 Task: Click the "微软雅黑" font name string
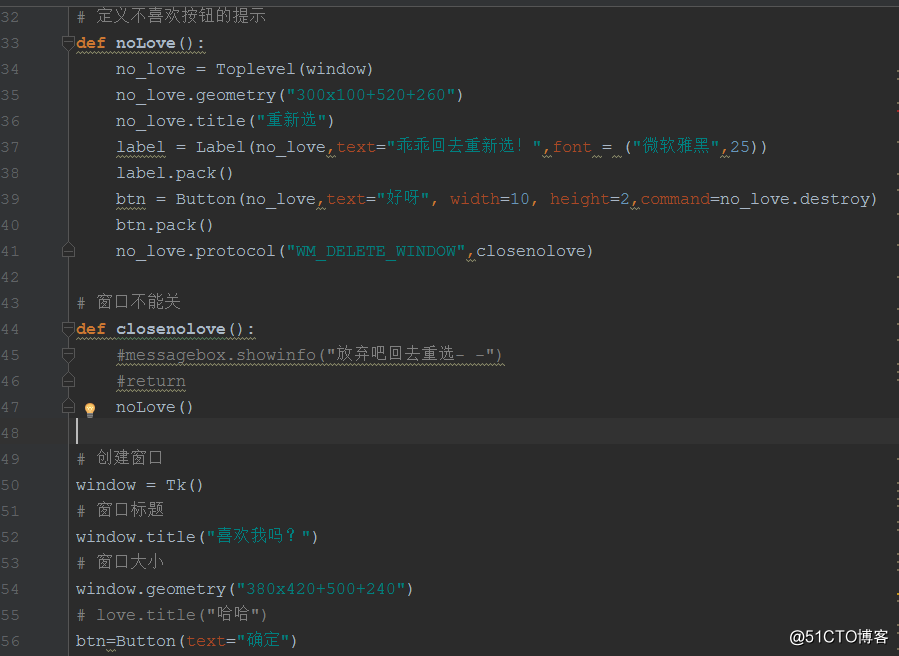[x=675, y=146]
